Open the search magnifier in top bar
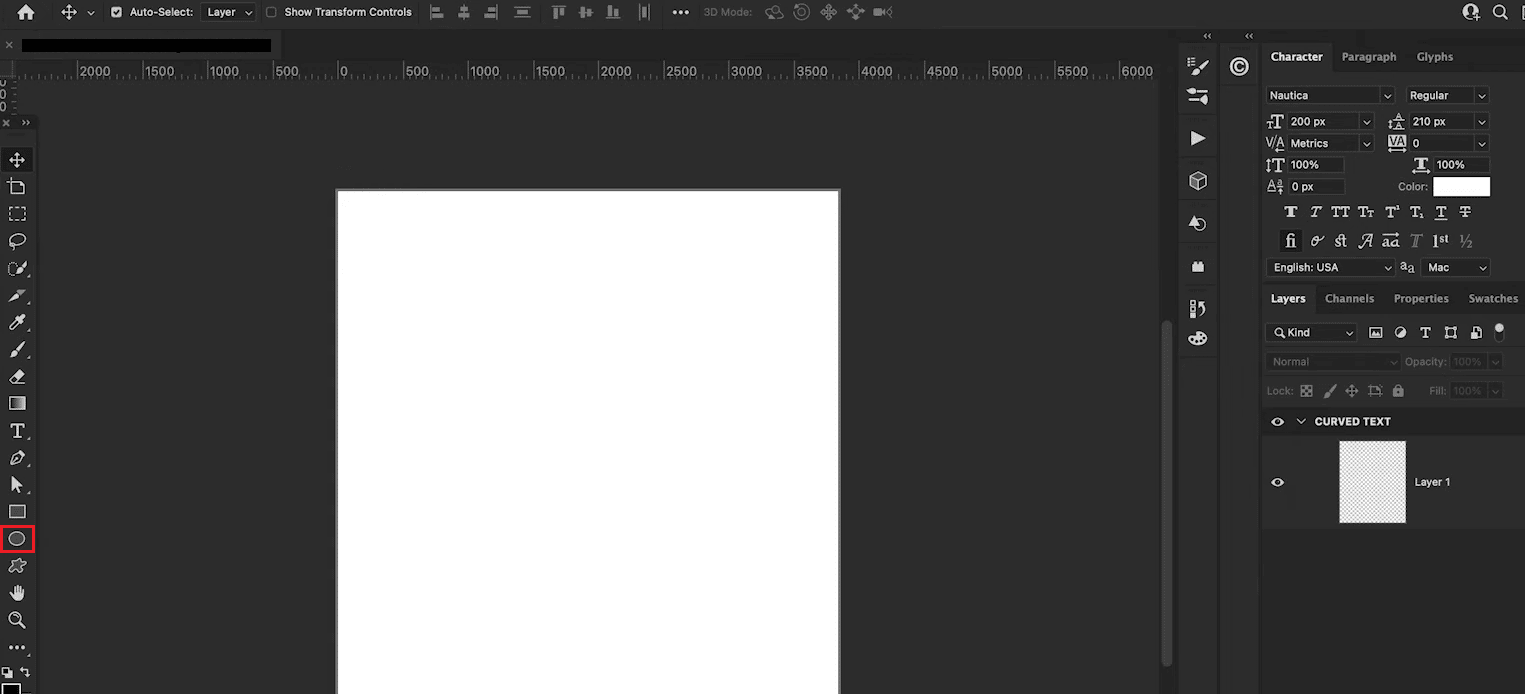This screenshot has width=1525, height=694. click(1500, 12)
